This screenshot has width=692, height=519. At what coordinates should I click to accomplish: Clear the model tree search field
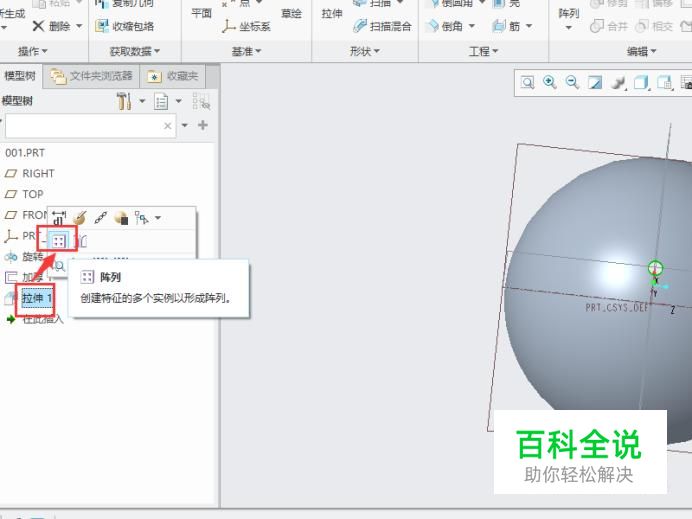point(168,126)
